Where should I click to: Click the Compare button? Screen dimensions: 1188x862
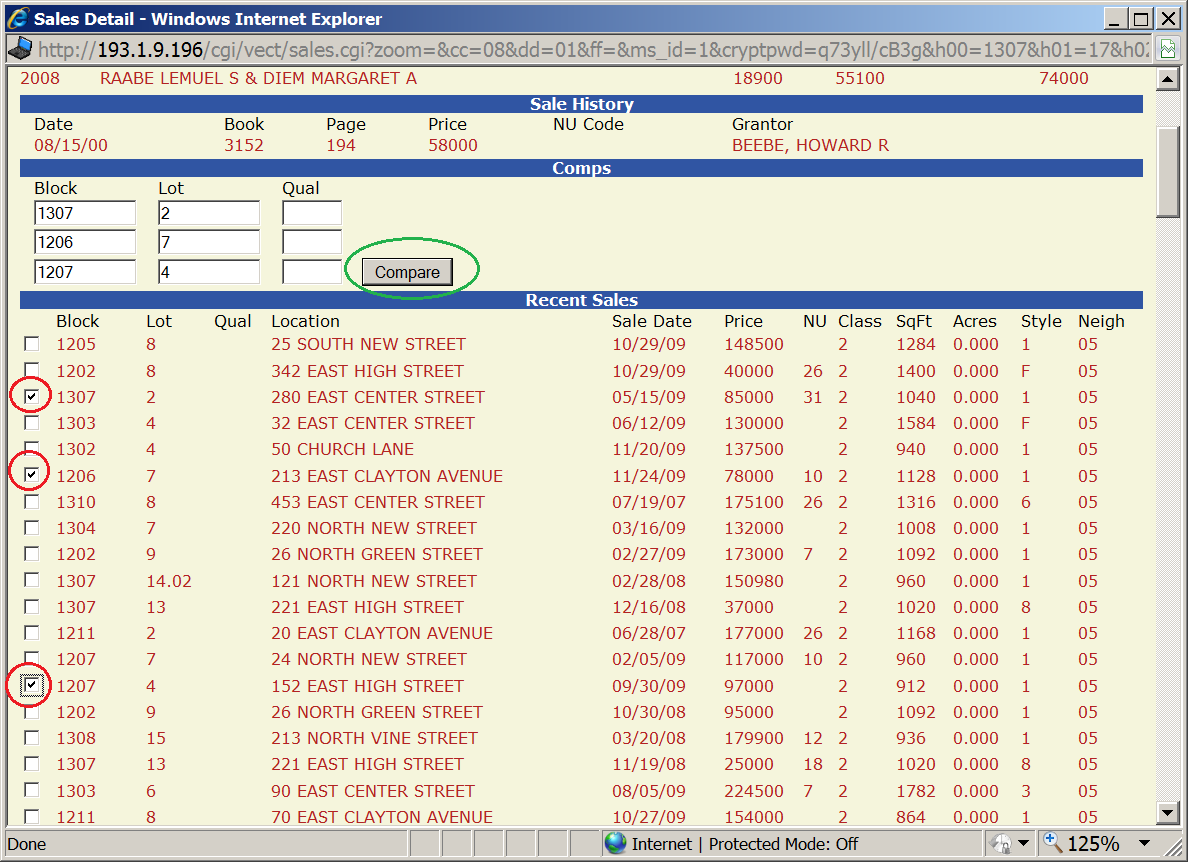click(x=407, y=272)
